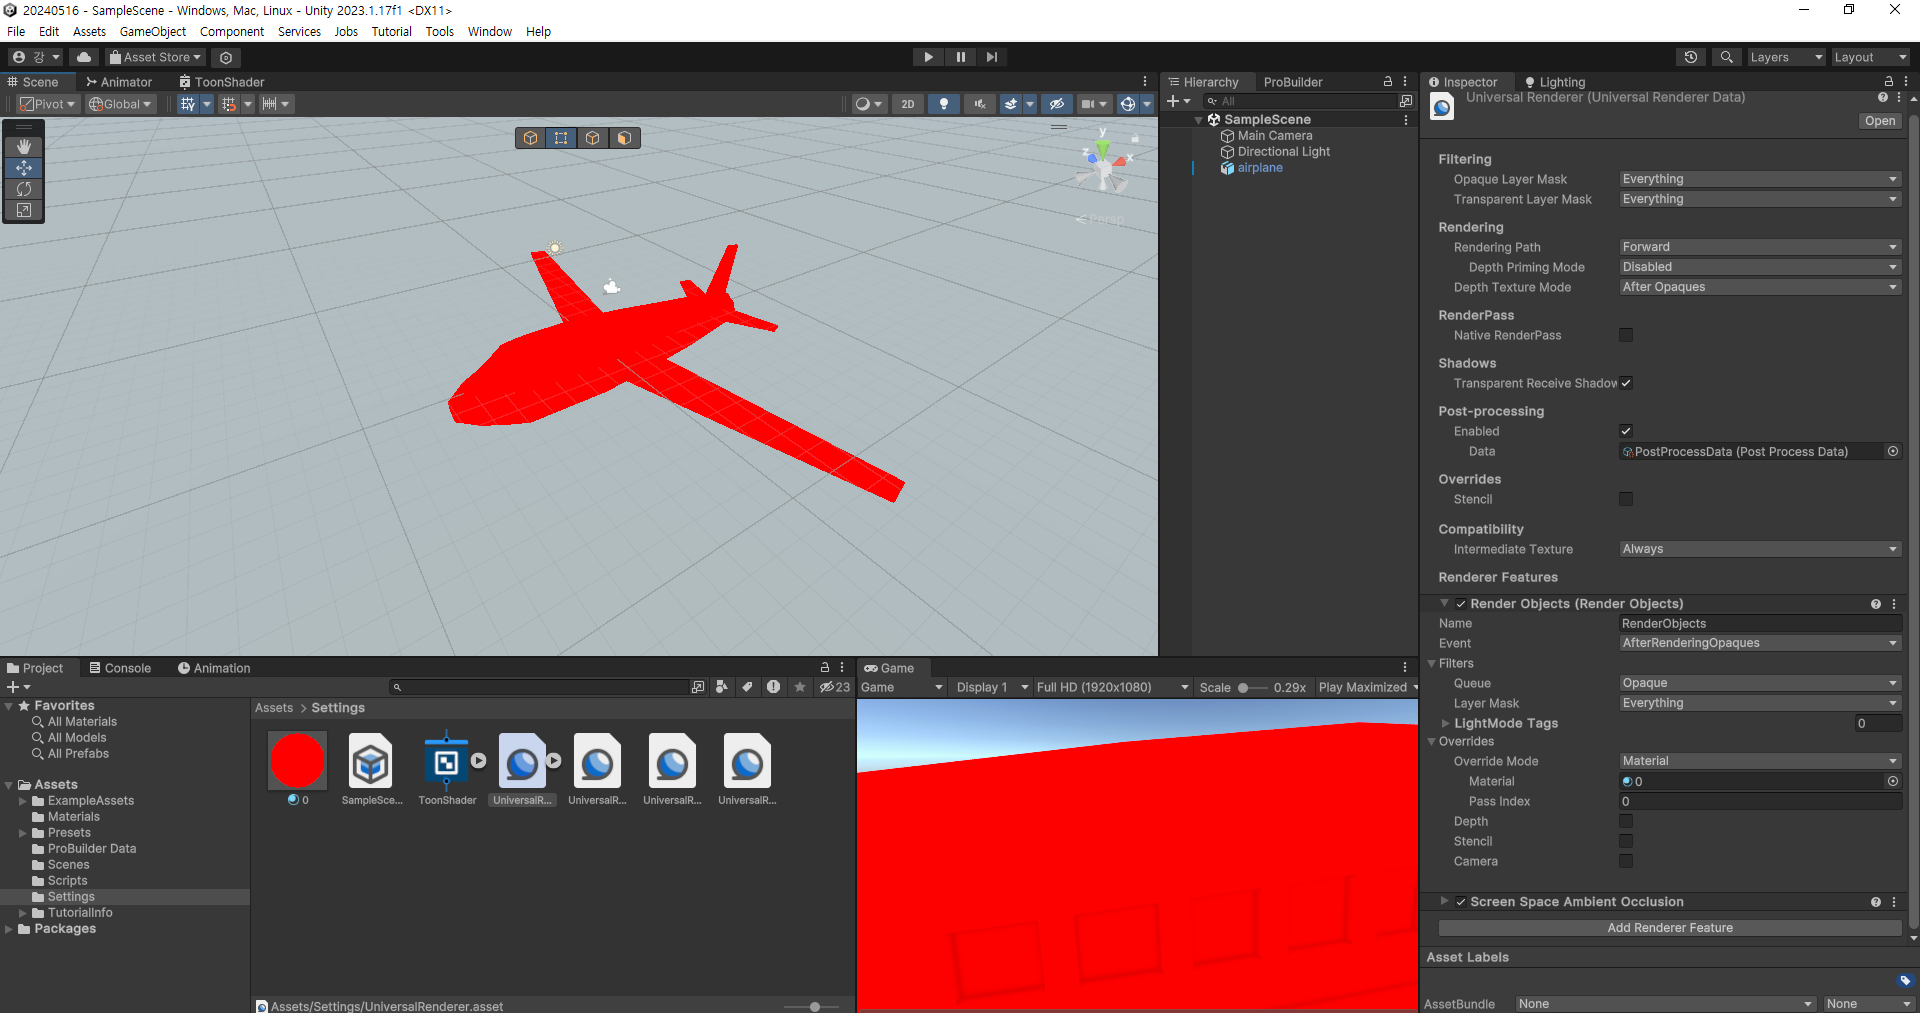Open Unity cloud services icon
Viewport: 1920px width, 1013px height.
coord(85,57)
